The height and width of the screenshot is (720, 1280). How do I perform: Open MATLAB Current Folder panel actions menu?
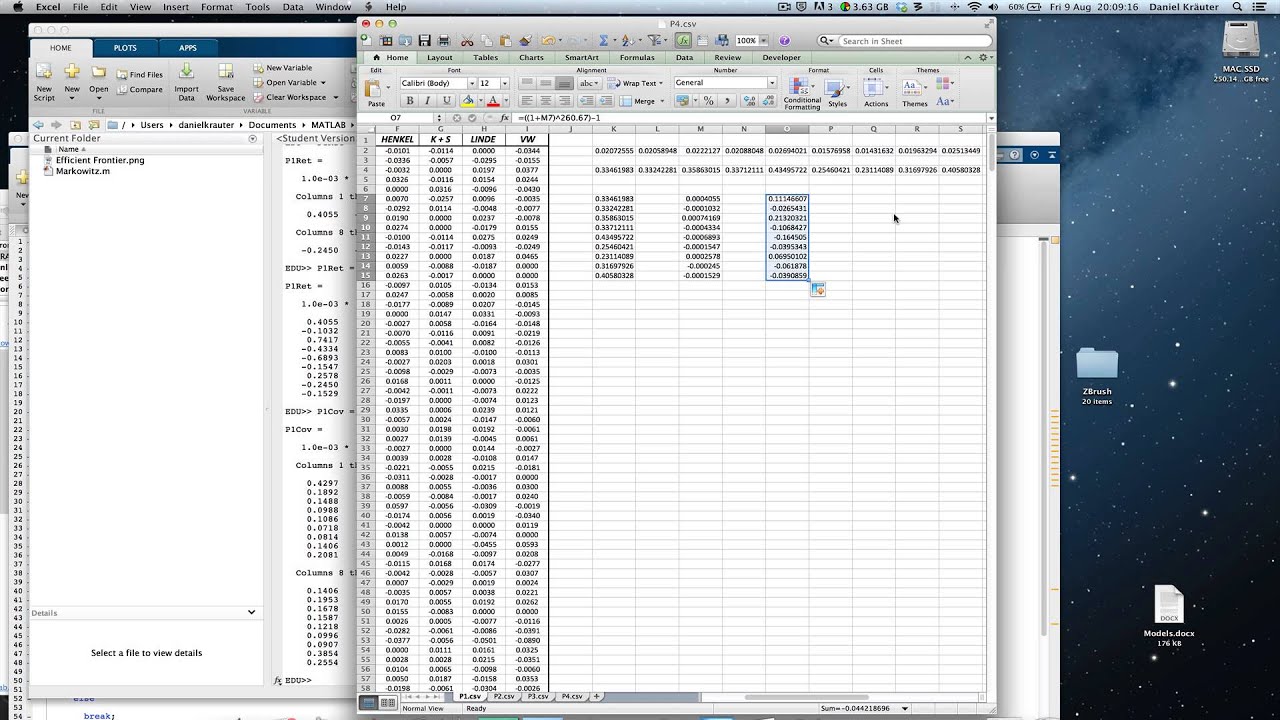coord(252,138)
